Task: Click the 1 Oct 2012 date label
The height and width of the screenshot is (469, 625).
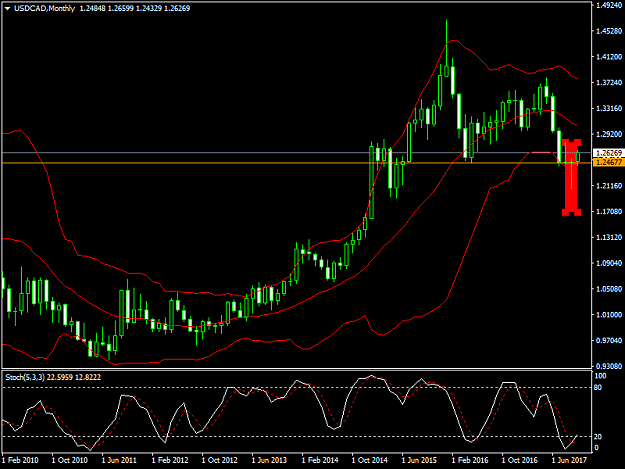Action: click(x=220, y=460)
